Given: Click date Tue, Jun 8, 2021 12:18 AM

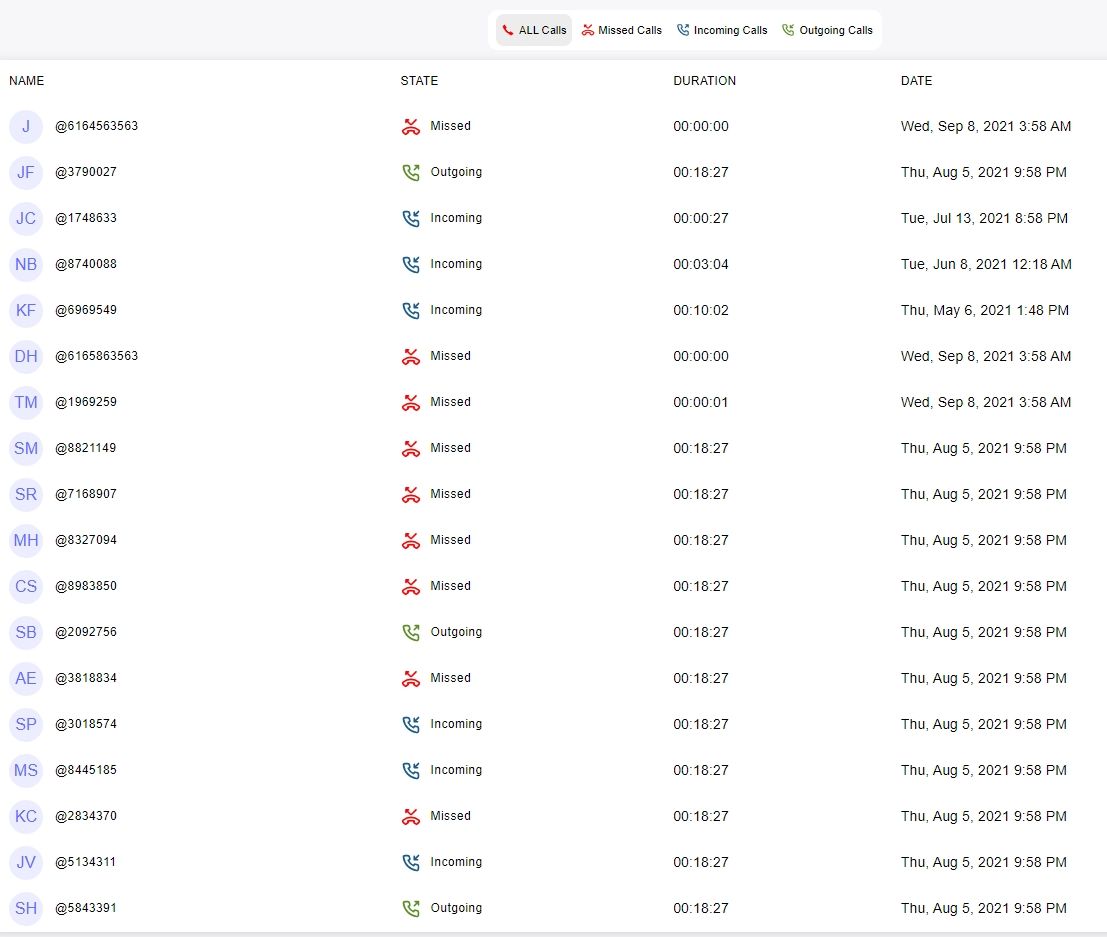Looking at the screenshot, I should (986, 264).
